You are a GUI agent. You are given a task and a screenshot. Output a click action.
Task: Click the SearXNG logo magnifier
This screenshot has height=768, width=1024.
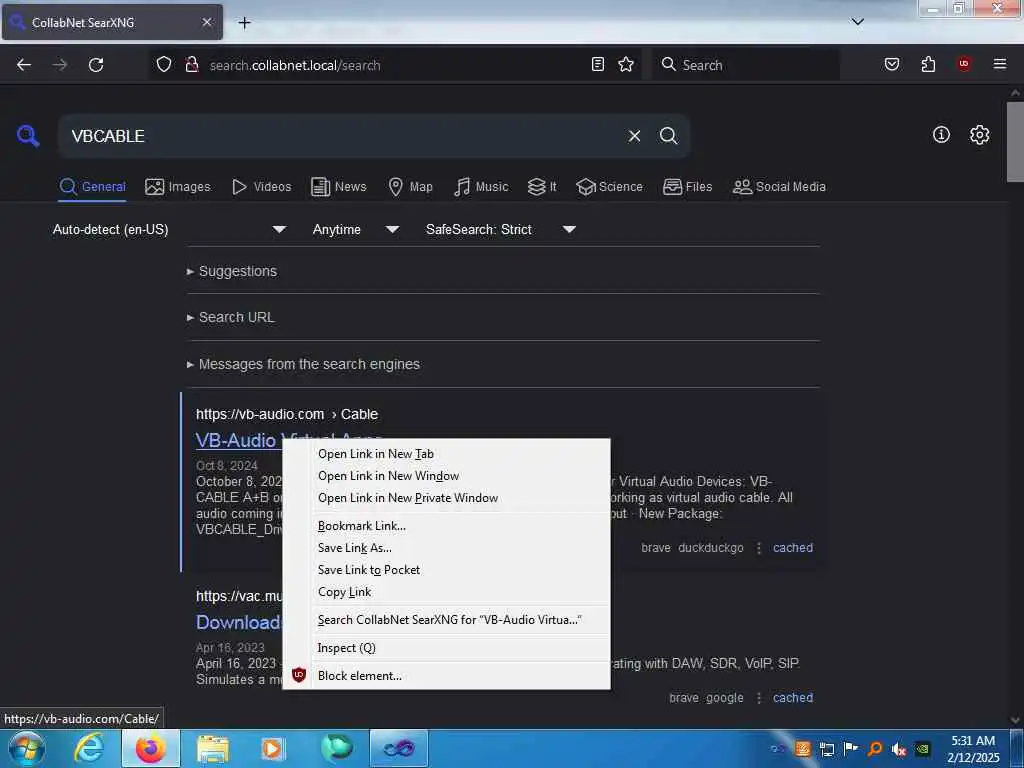click(x=28, y=136)
